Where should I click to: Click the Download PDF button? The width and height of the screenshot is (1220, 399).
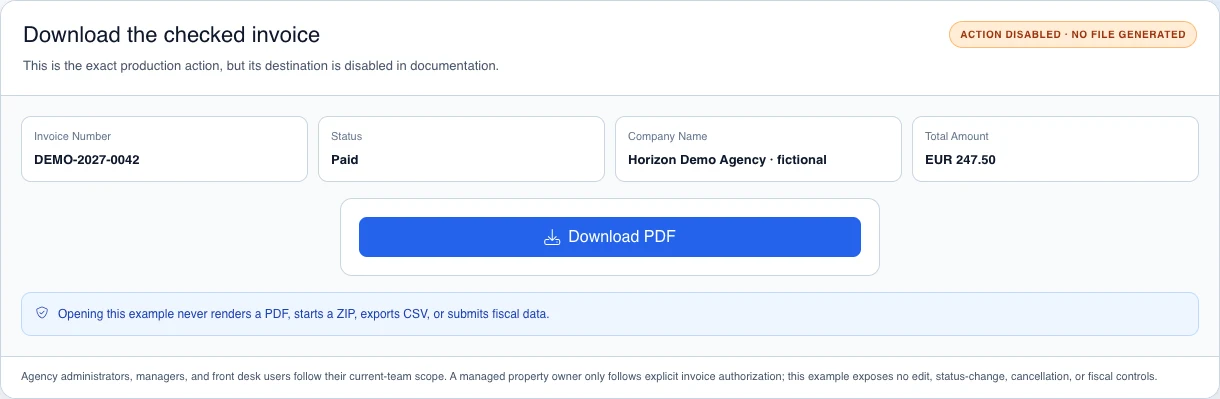pyautogui.click(x=610, y=237)
